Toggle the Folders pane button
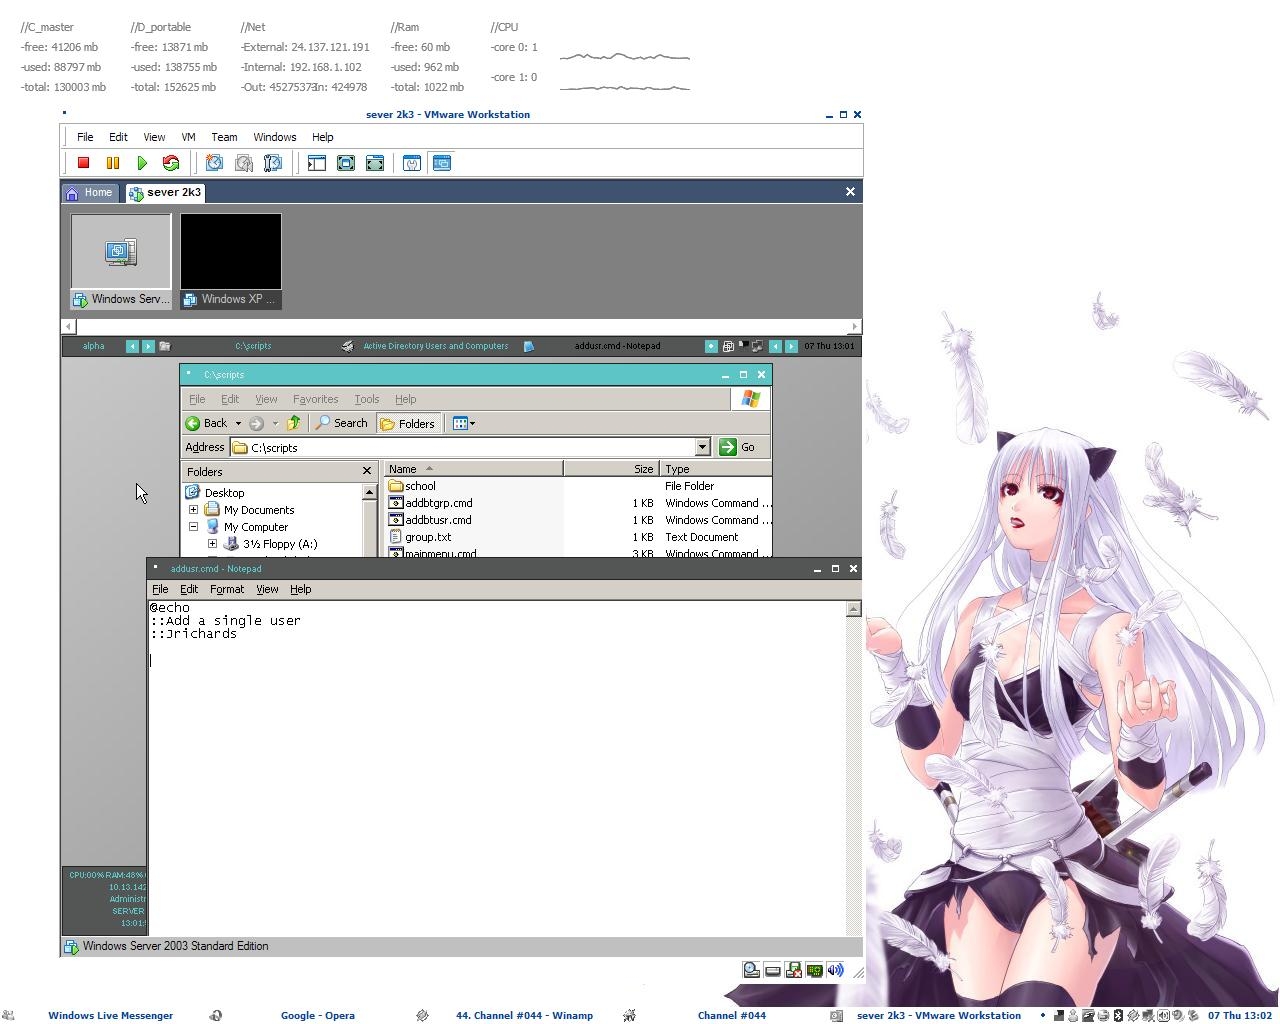Screen dimensions: 1280x1024 click(x=407, y=423)
